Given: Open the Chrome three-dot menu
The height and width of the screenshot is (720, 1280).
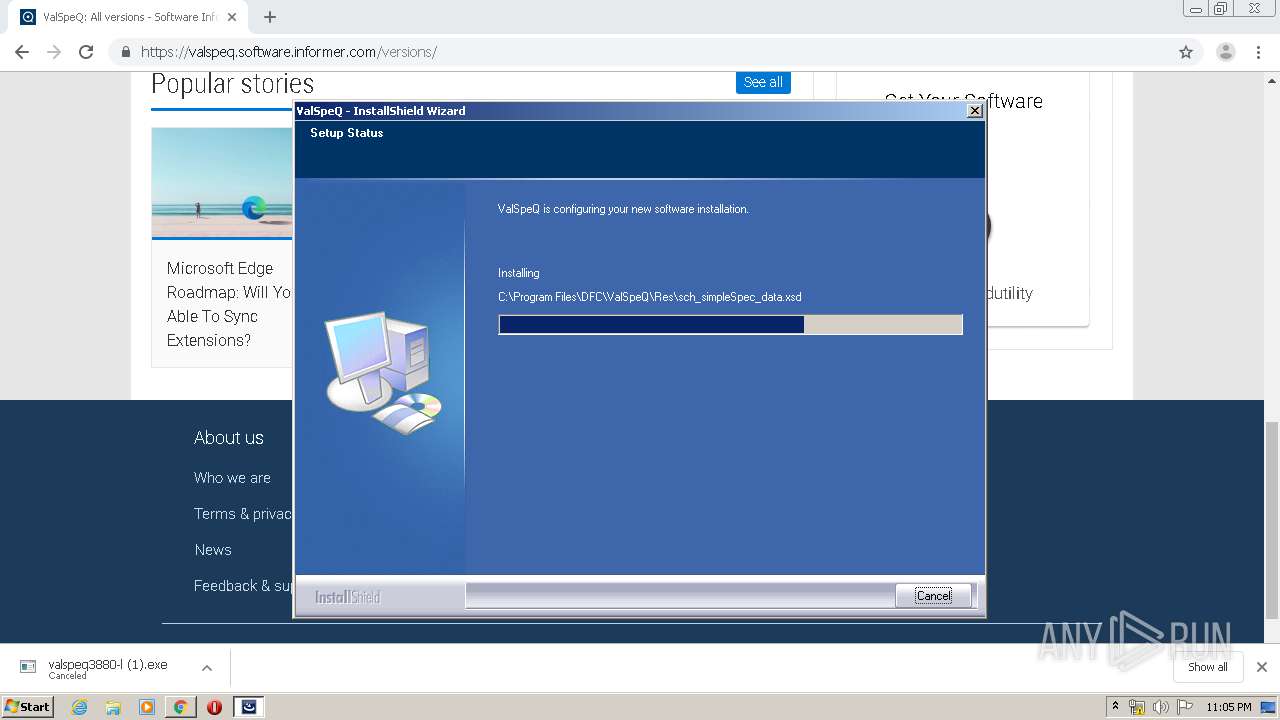Looking at the screenshot, I should pos(1259,52).
